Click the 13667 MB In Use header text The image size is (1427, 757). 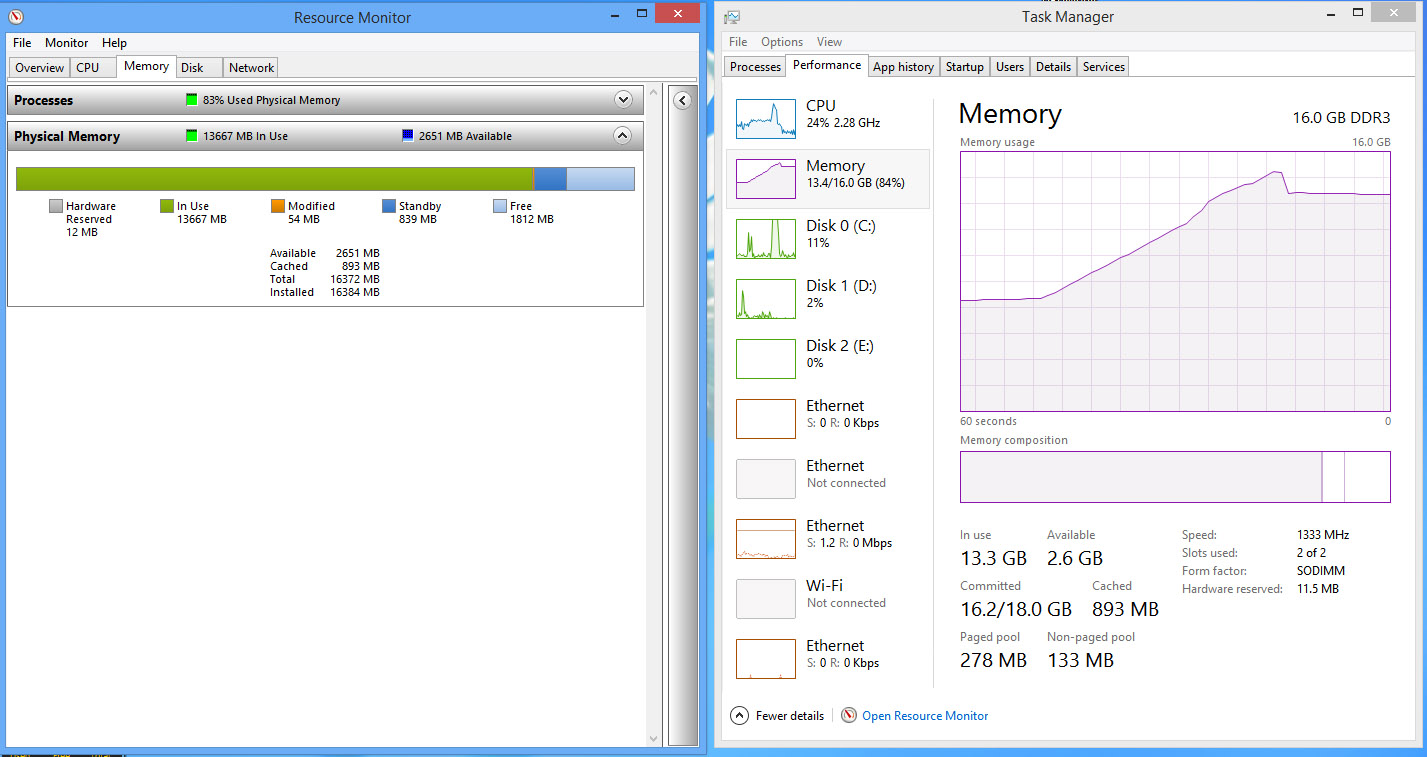click(x=245, y=136)
